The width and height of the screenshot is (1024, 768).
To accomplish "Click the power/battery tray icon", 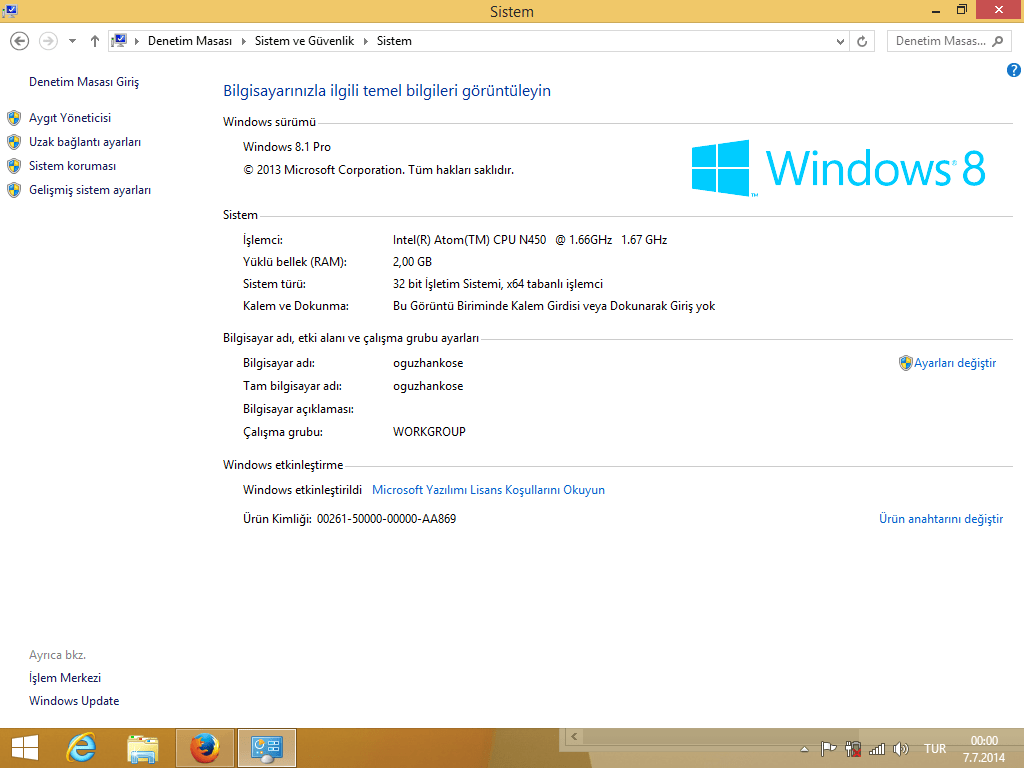I will click(x=852, y=749).
